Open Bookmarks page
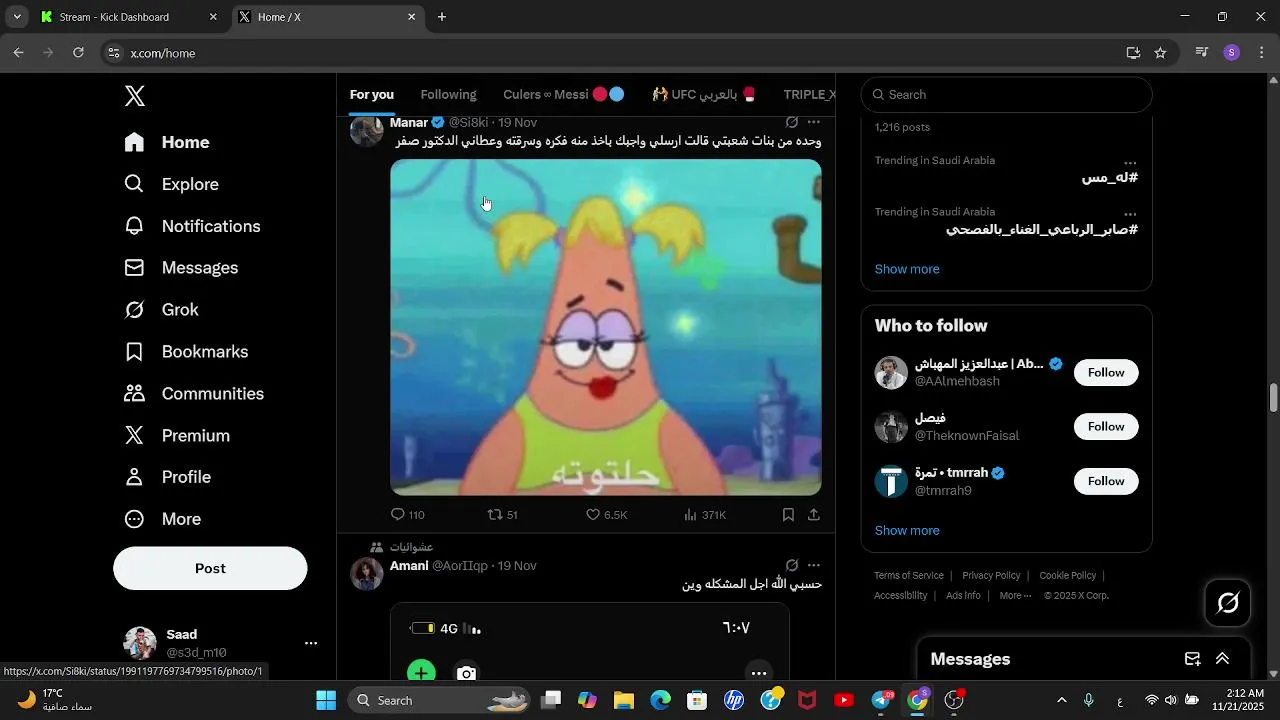The image size is (1280, 720). pos(186,352)
